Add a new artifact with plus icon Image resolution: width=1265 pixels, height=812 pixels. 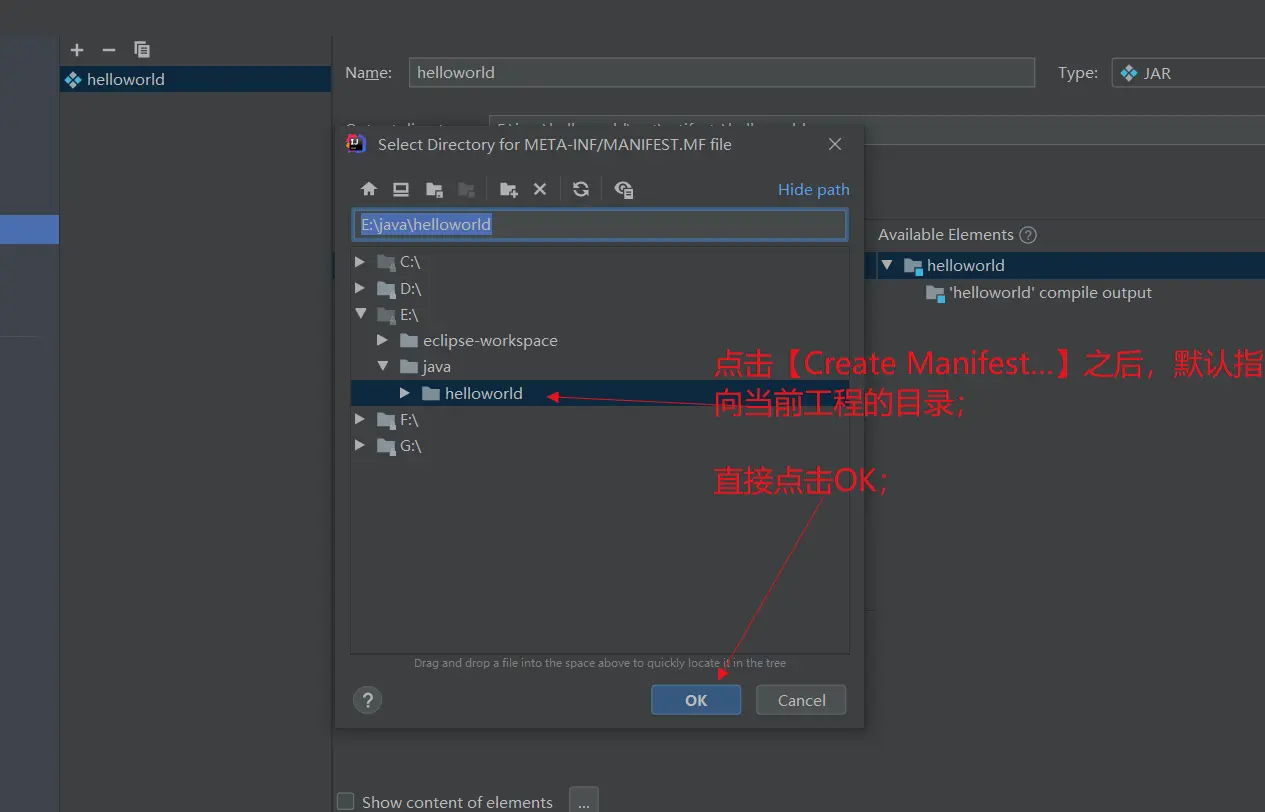coord(77,49)
